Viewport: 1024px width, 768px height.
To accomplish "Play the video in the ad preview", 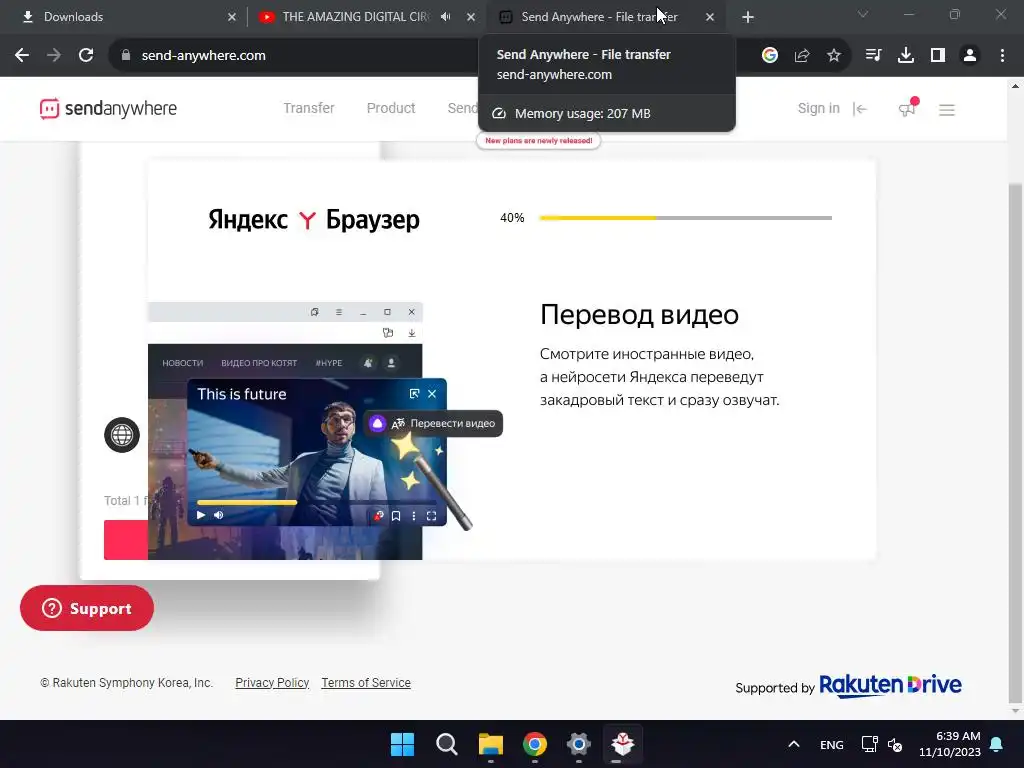I will coord(201,515).
